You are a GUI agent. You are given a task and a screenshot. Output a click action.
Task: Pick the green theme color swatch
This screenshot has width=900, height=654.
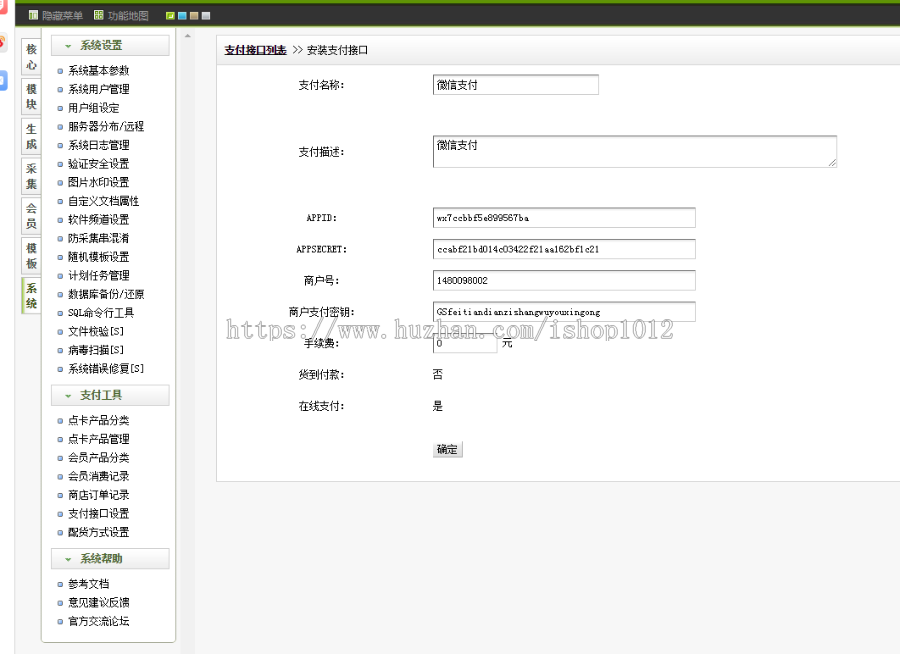[170, 16]
